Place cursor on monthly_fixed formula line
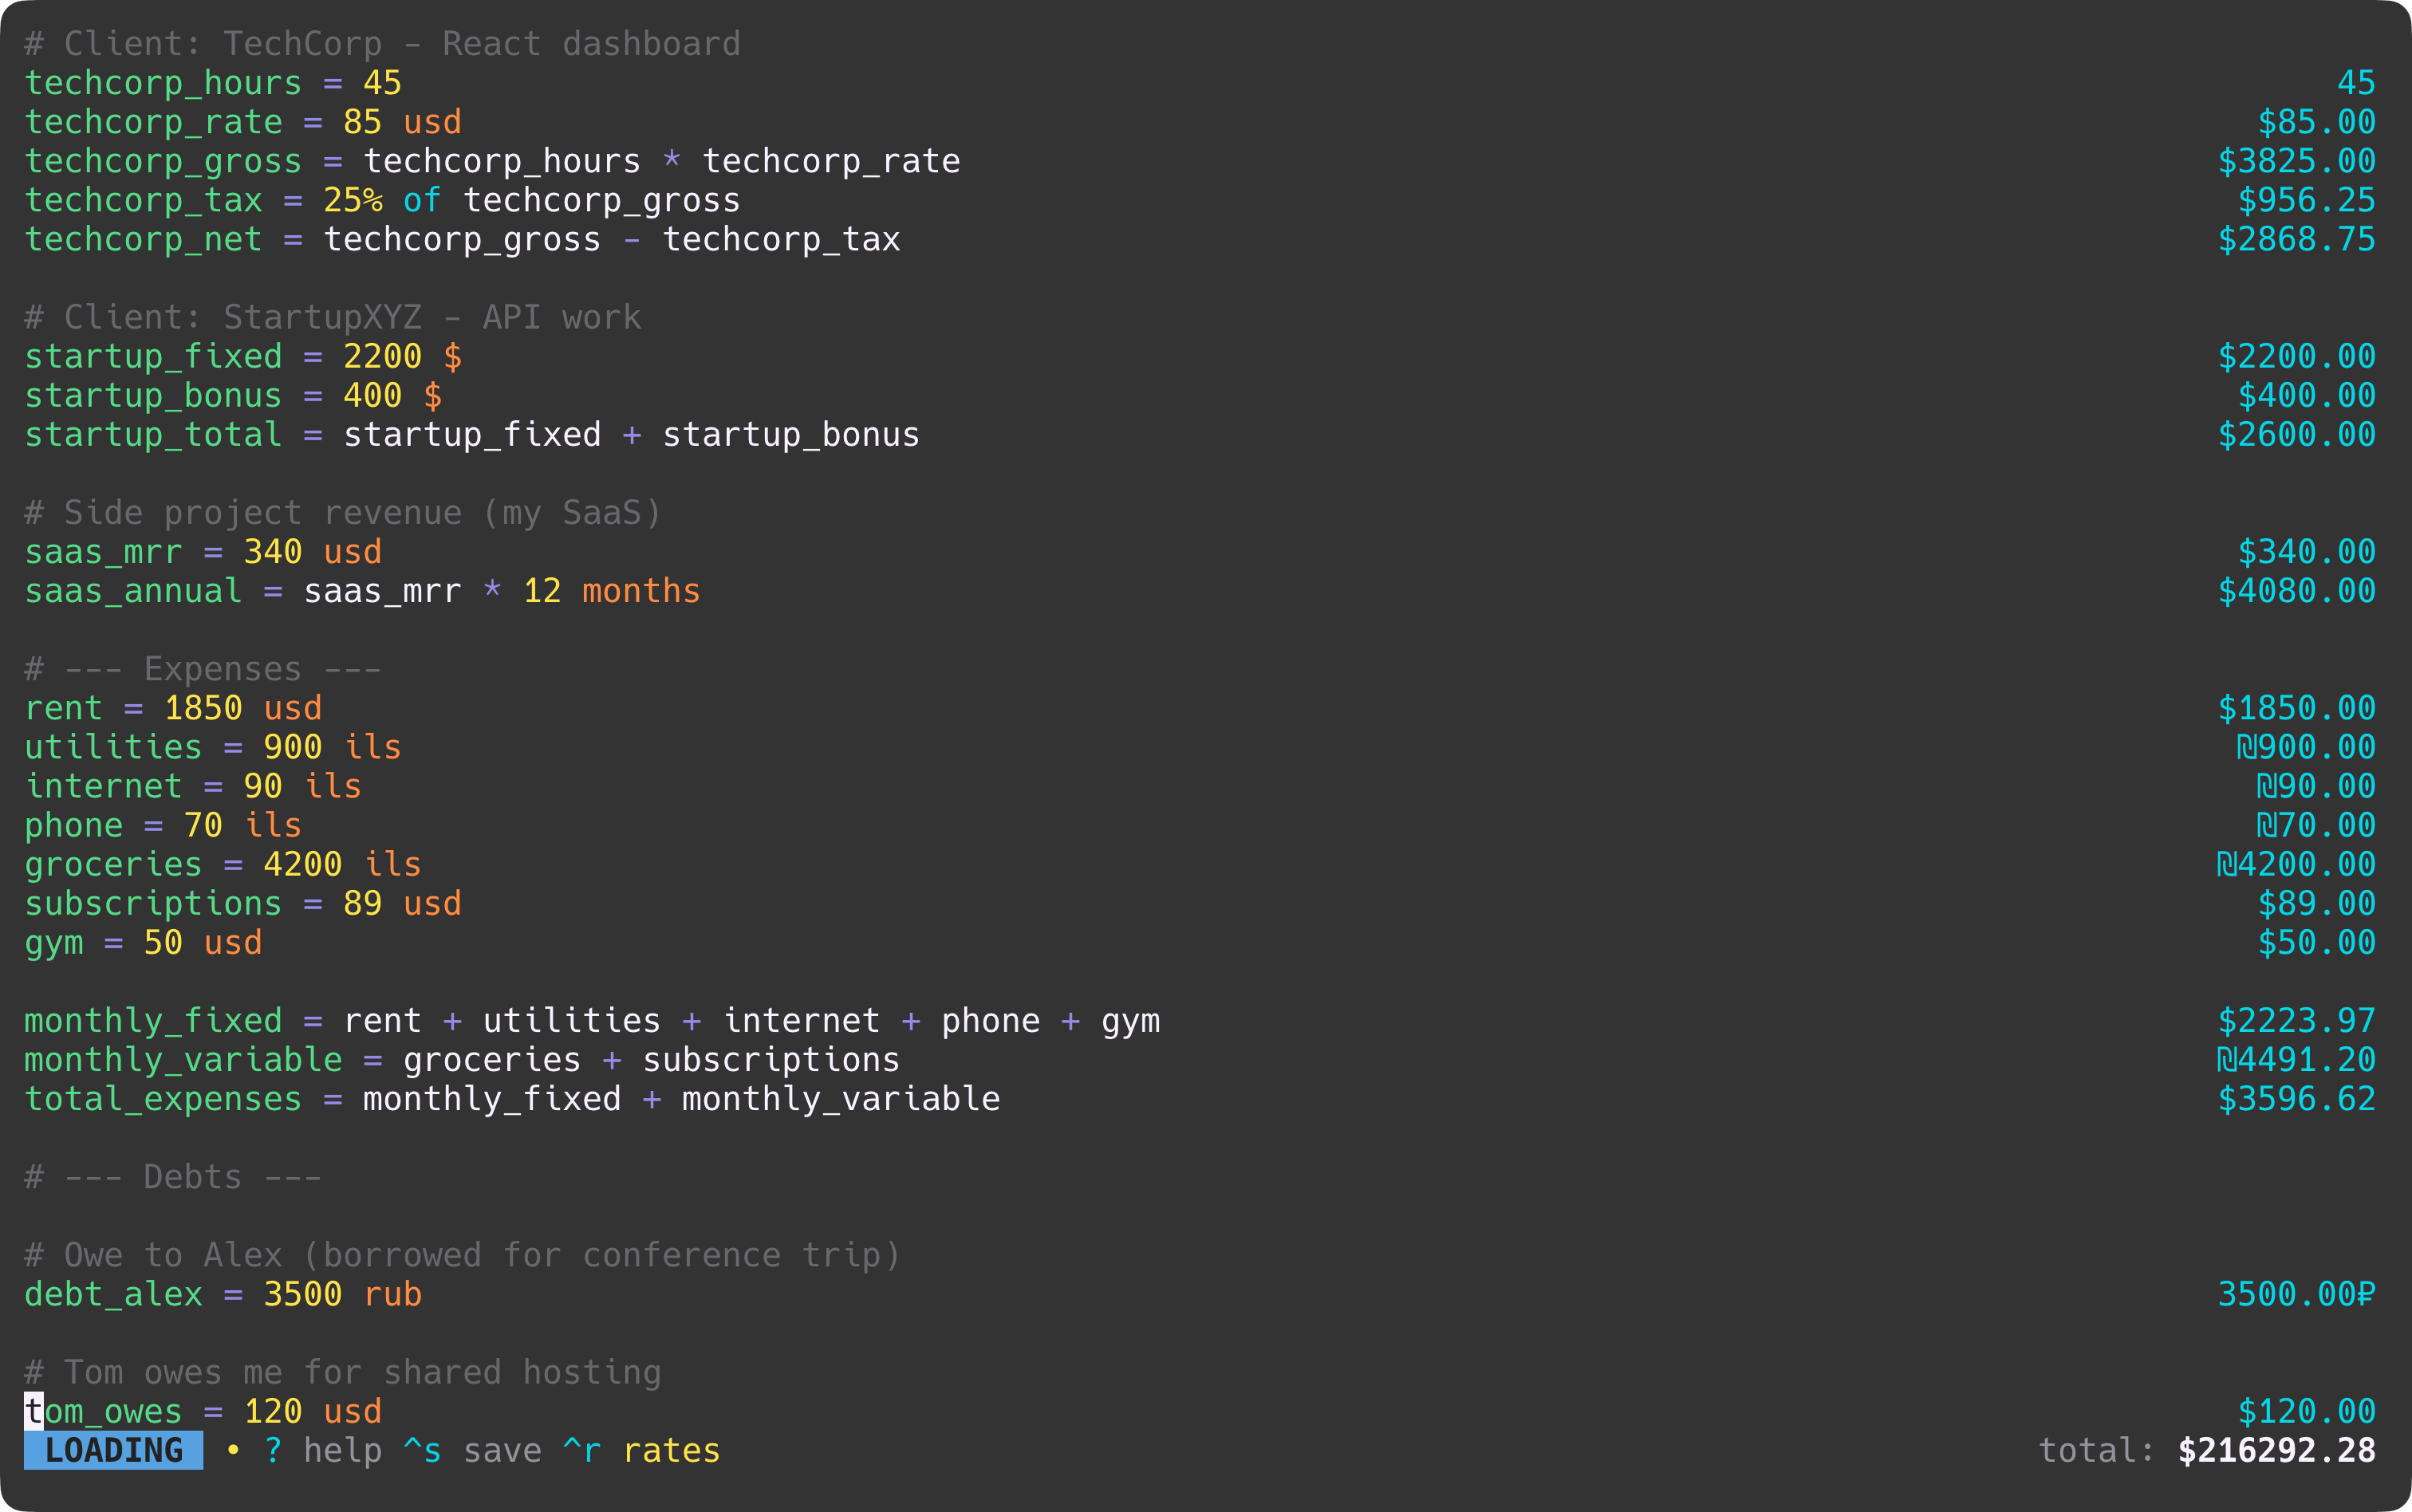This screenshot has width=2412, height=1512. (x=592, y=1021)
